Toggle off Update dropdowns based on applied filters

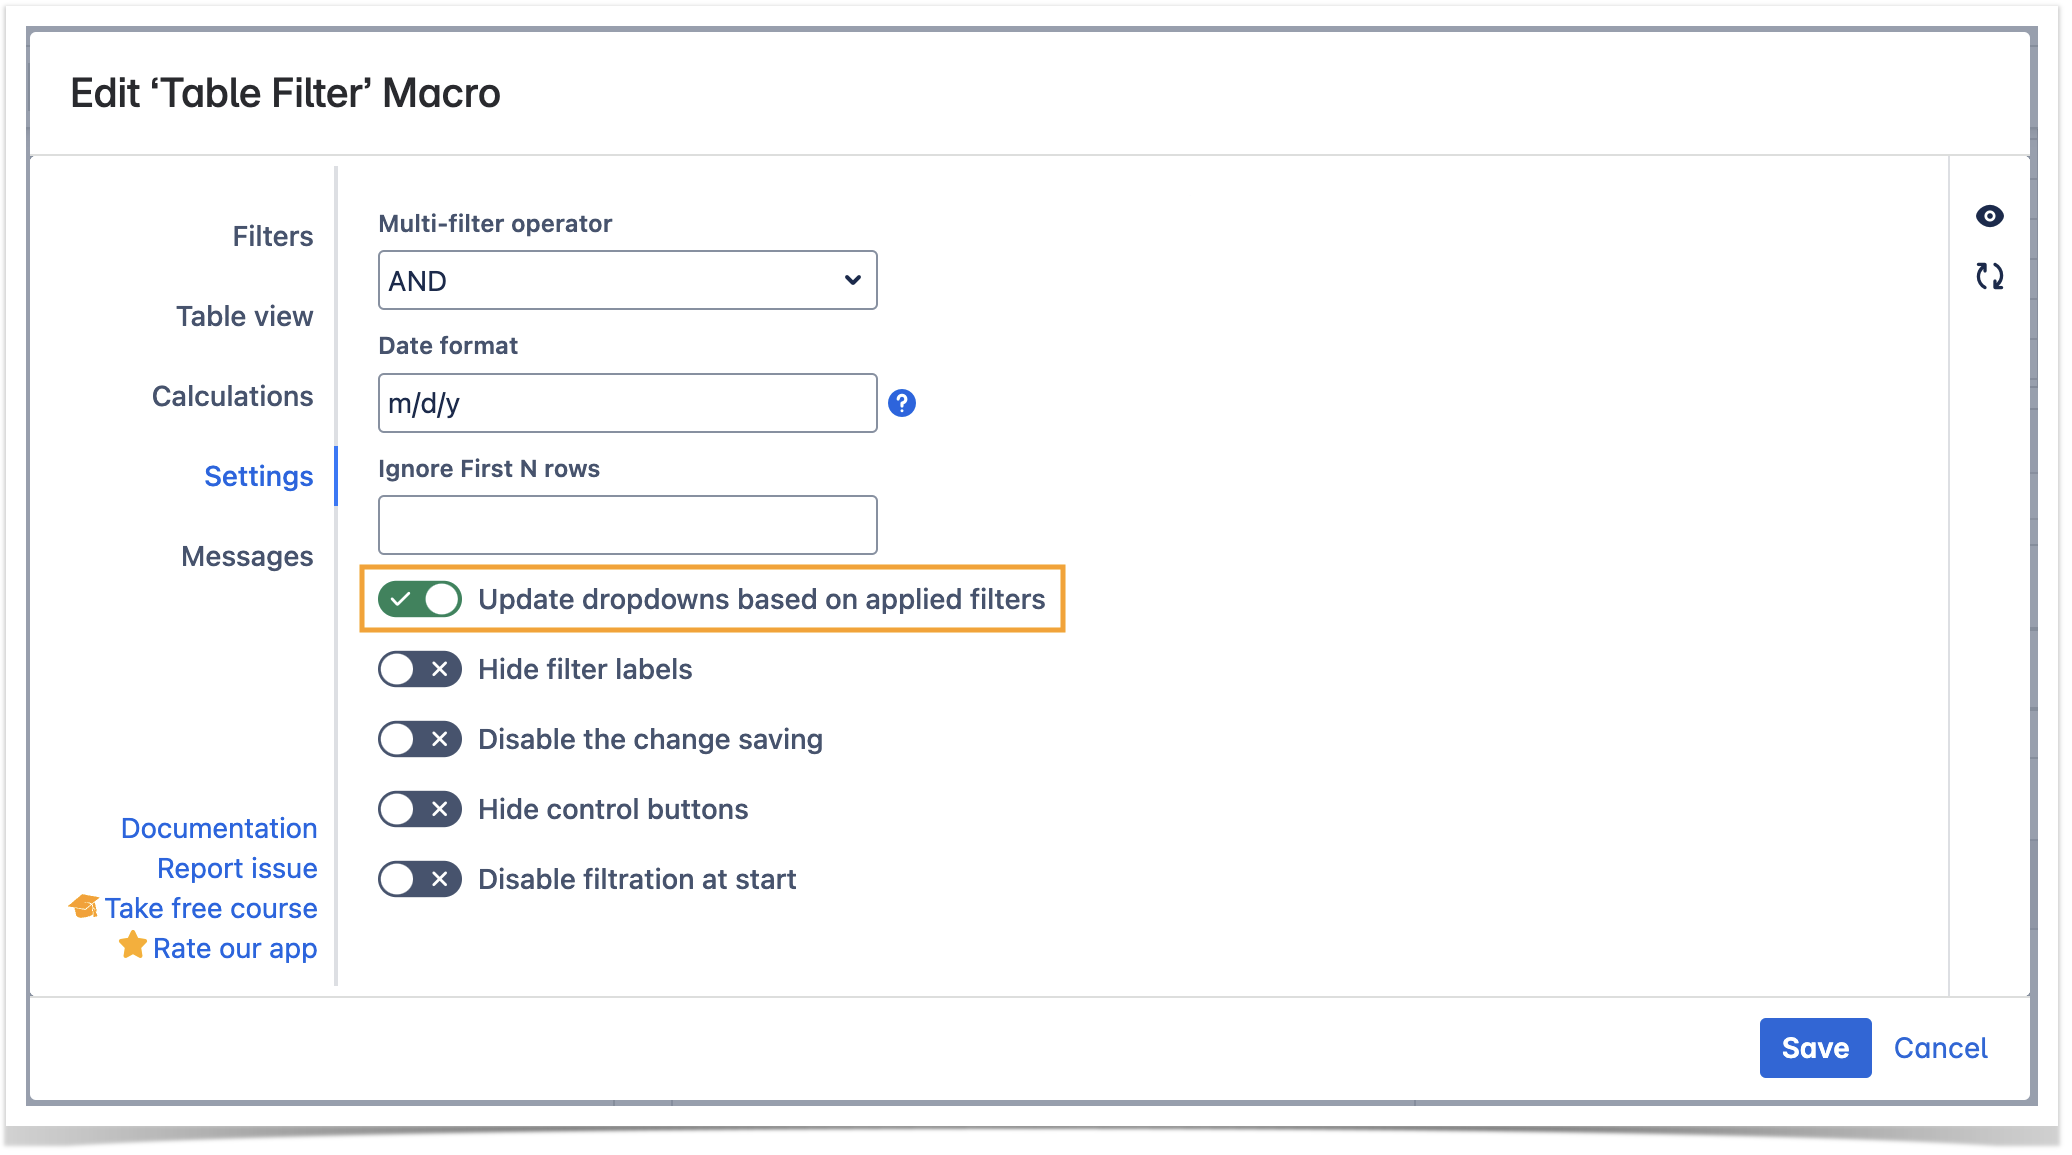coord(419,599)
